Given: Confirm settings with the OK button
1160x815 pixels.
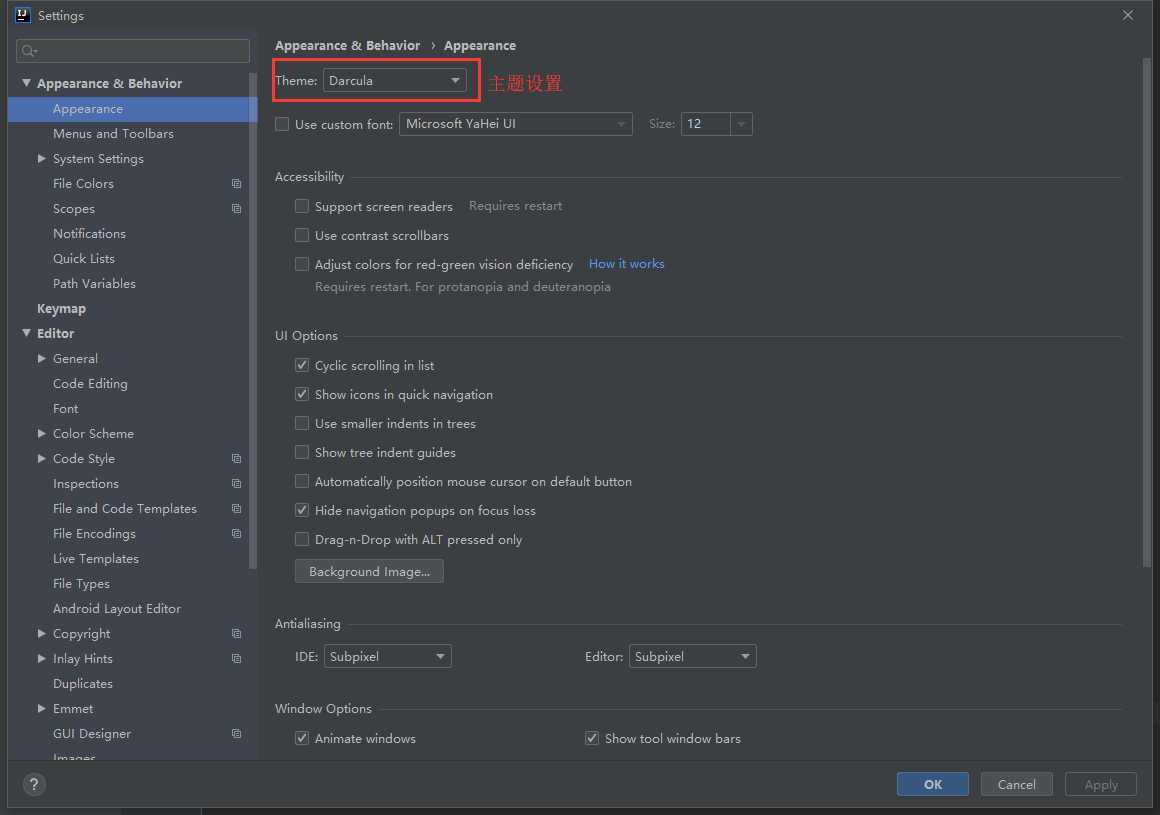Looking at the screenshot, I should point(933,785).
